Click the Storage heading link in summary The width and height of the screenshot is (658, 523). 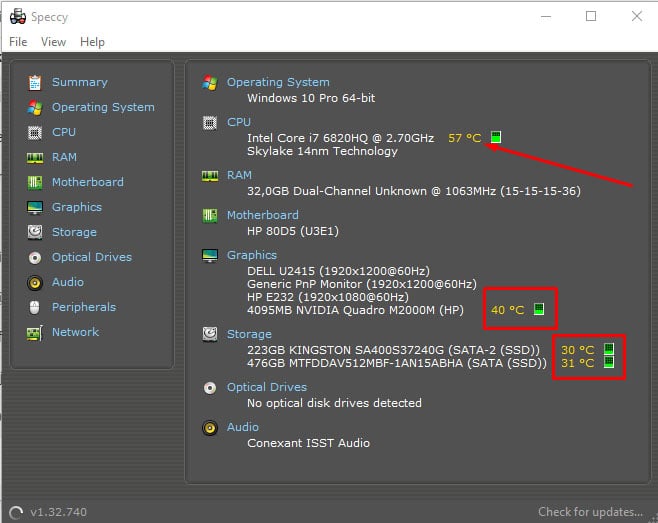(x=249, y=334)
